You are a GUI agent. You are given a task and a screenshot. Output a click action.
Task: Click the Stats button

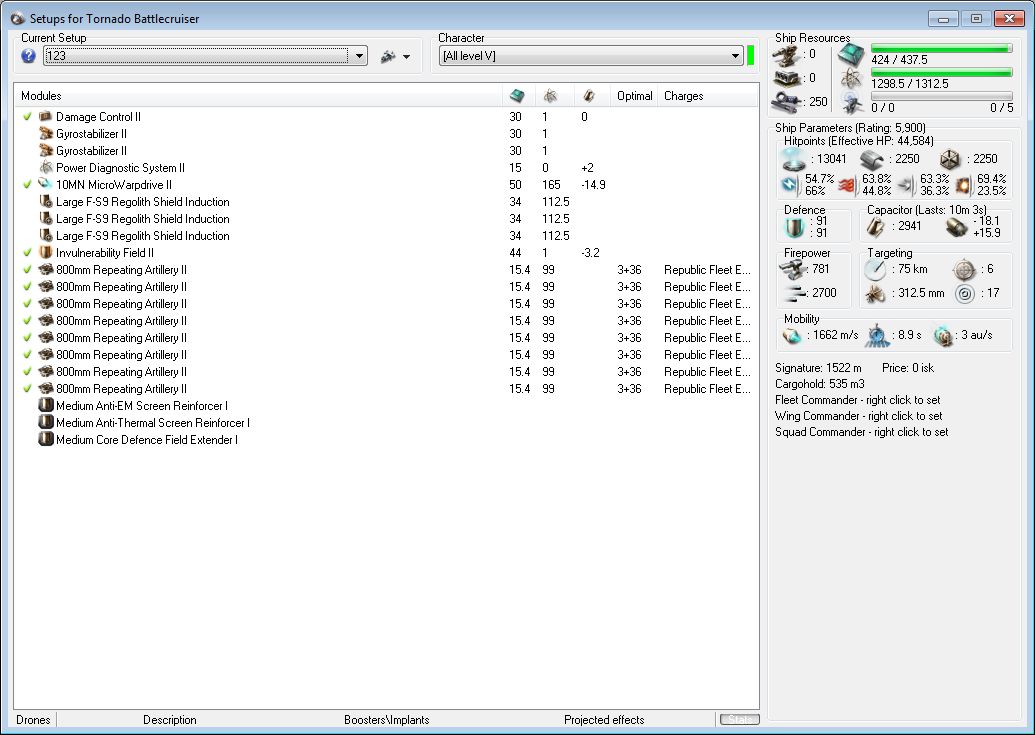738,719
